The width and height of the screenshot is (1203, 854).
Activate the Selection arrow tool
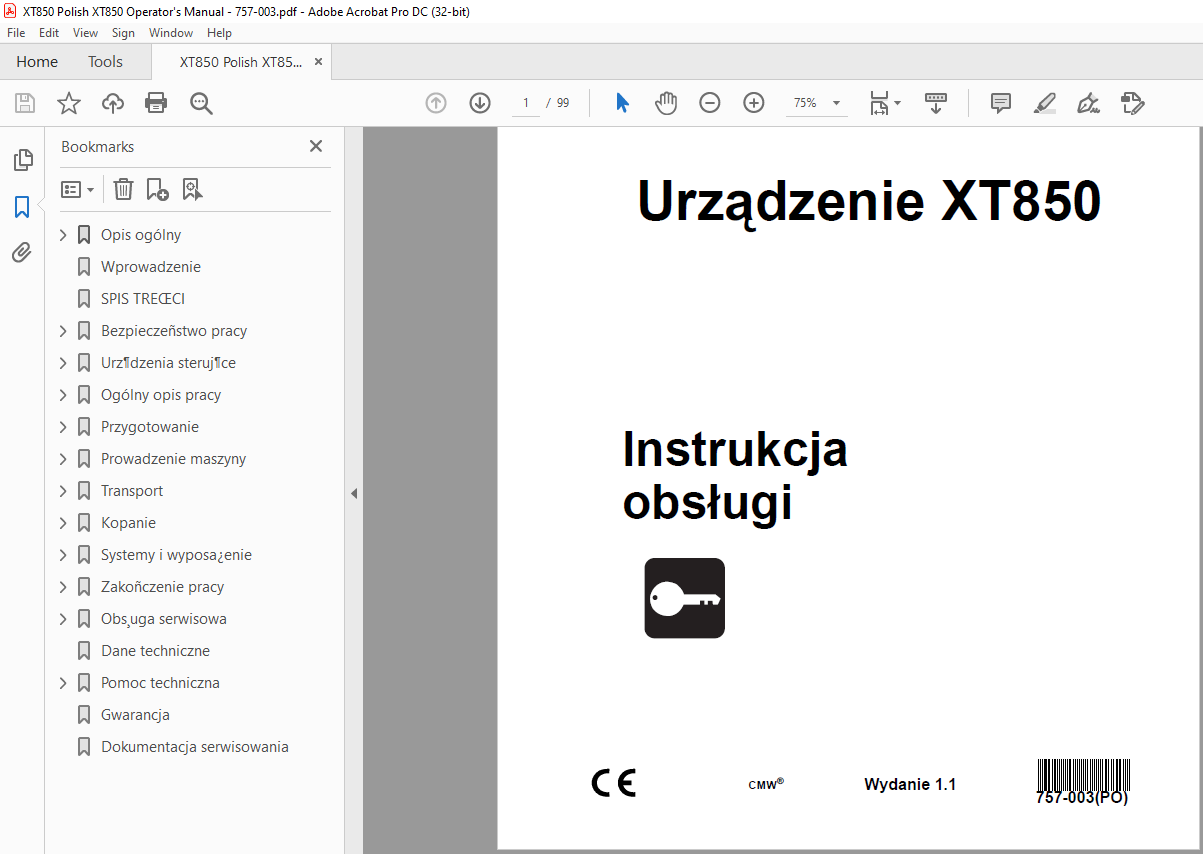622,103
